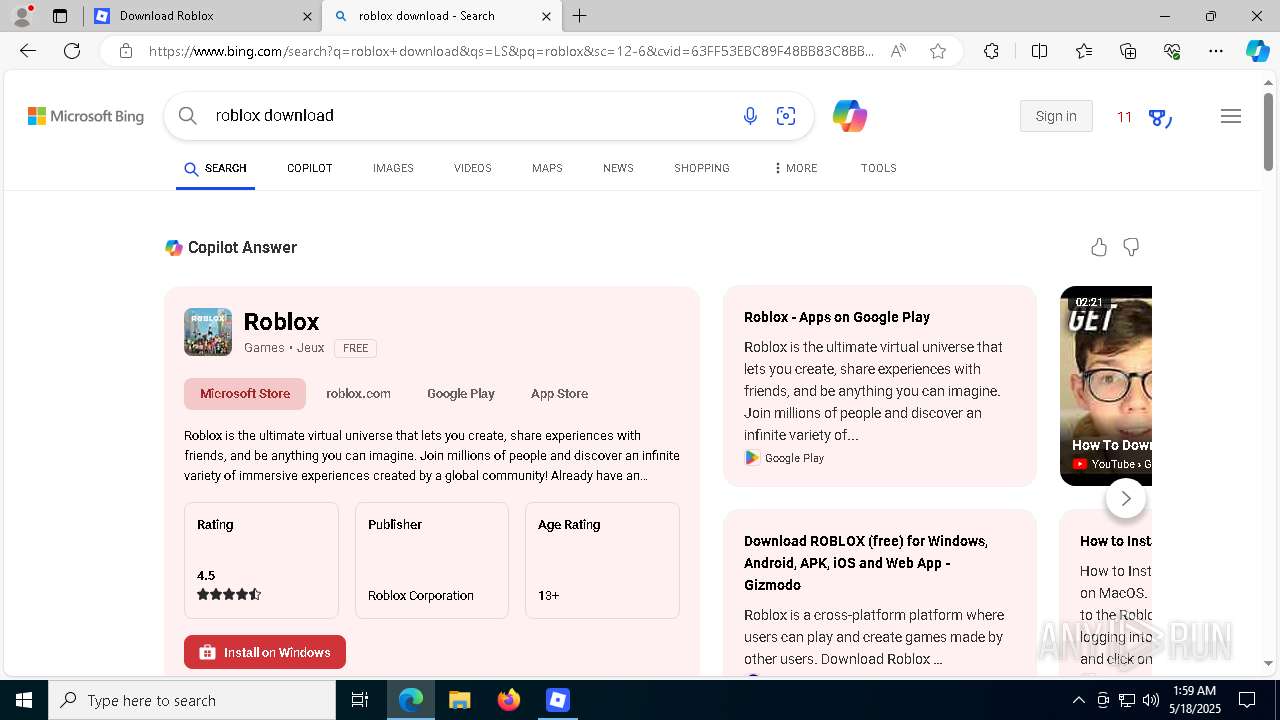This screenshot has height=720, width=1280.
Task: Click the Roblox title heading
Action: point(281,321)
